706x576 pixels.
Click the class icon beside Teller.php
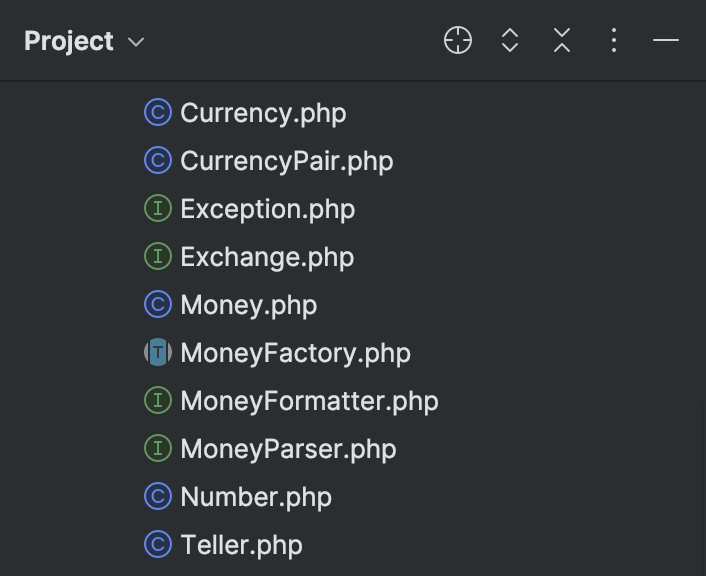pos(157,545)
